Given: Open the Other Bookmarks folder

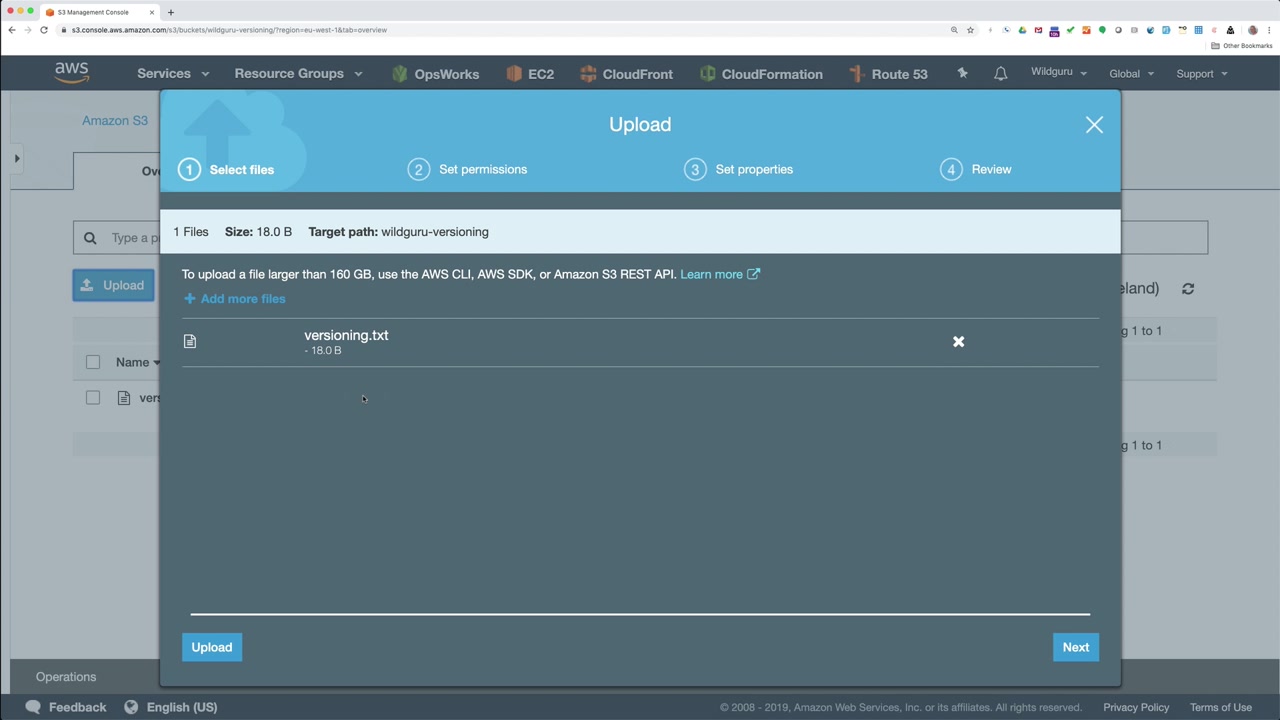Looking at the screenshot, I should tap(1242, 46).
